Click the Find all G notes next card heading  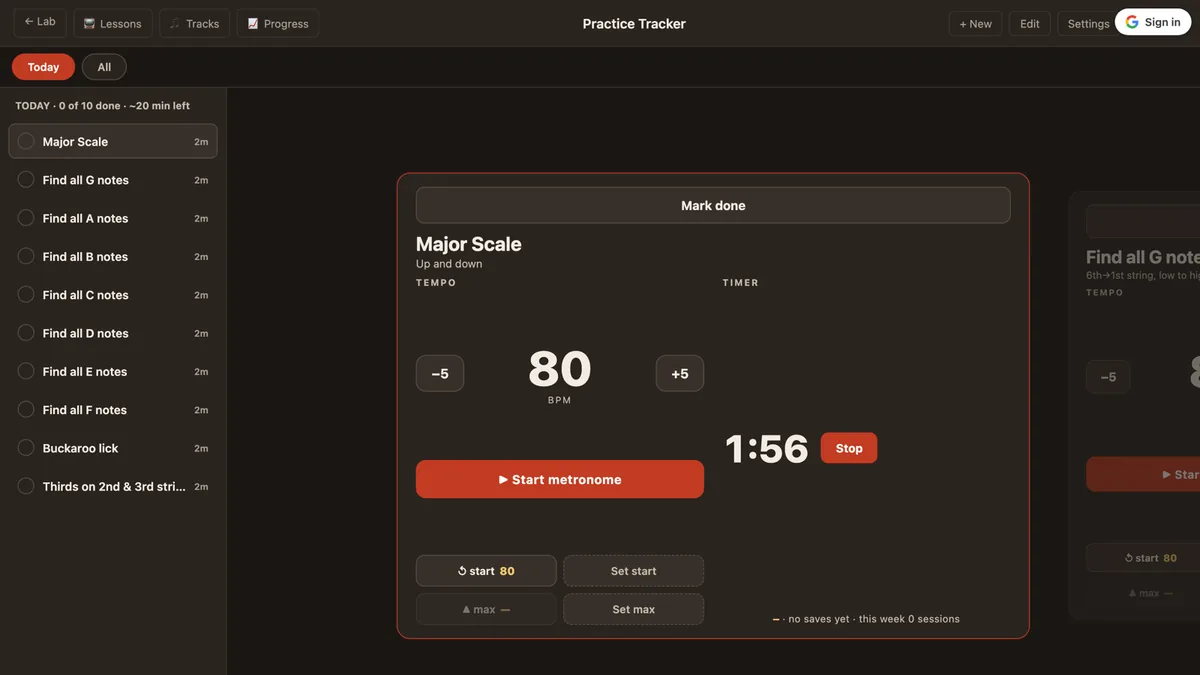tap(1143, 257)
